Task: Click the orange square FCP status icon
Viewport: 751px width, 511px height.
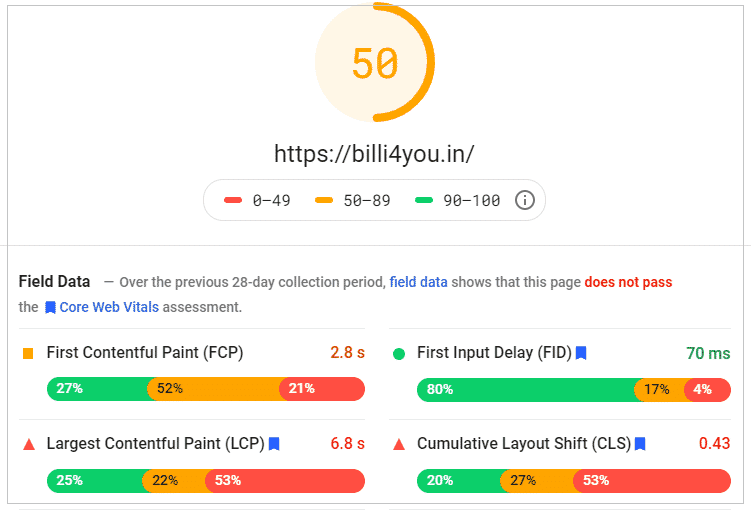Action: (x=28, y=354)
